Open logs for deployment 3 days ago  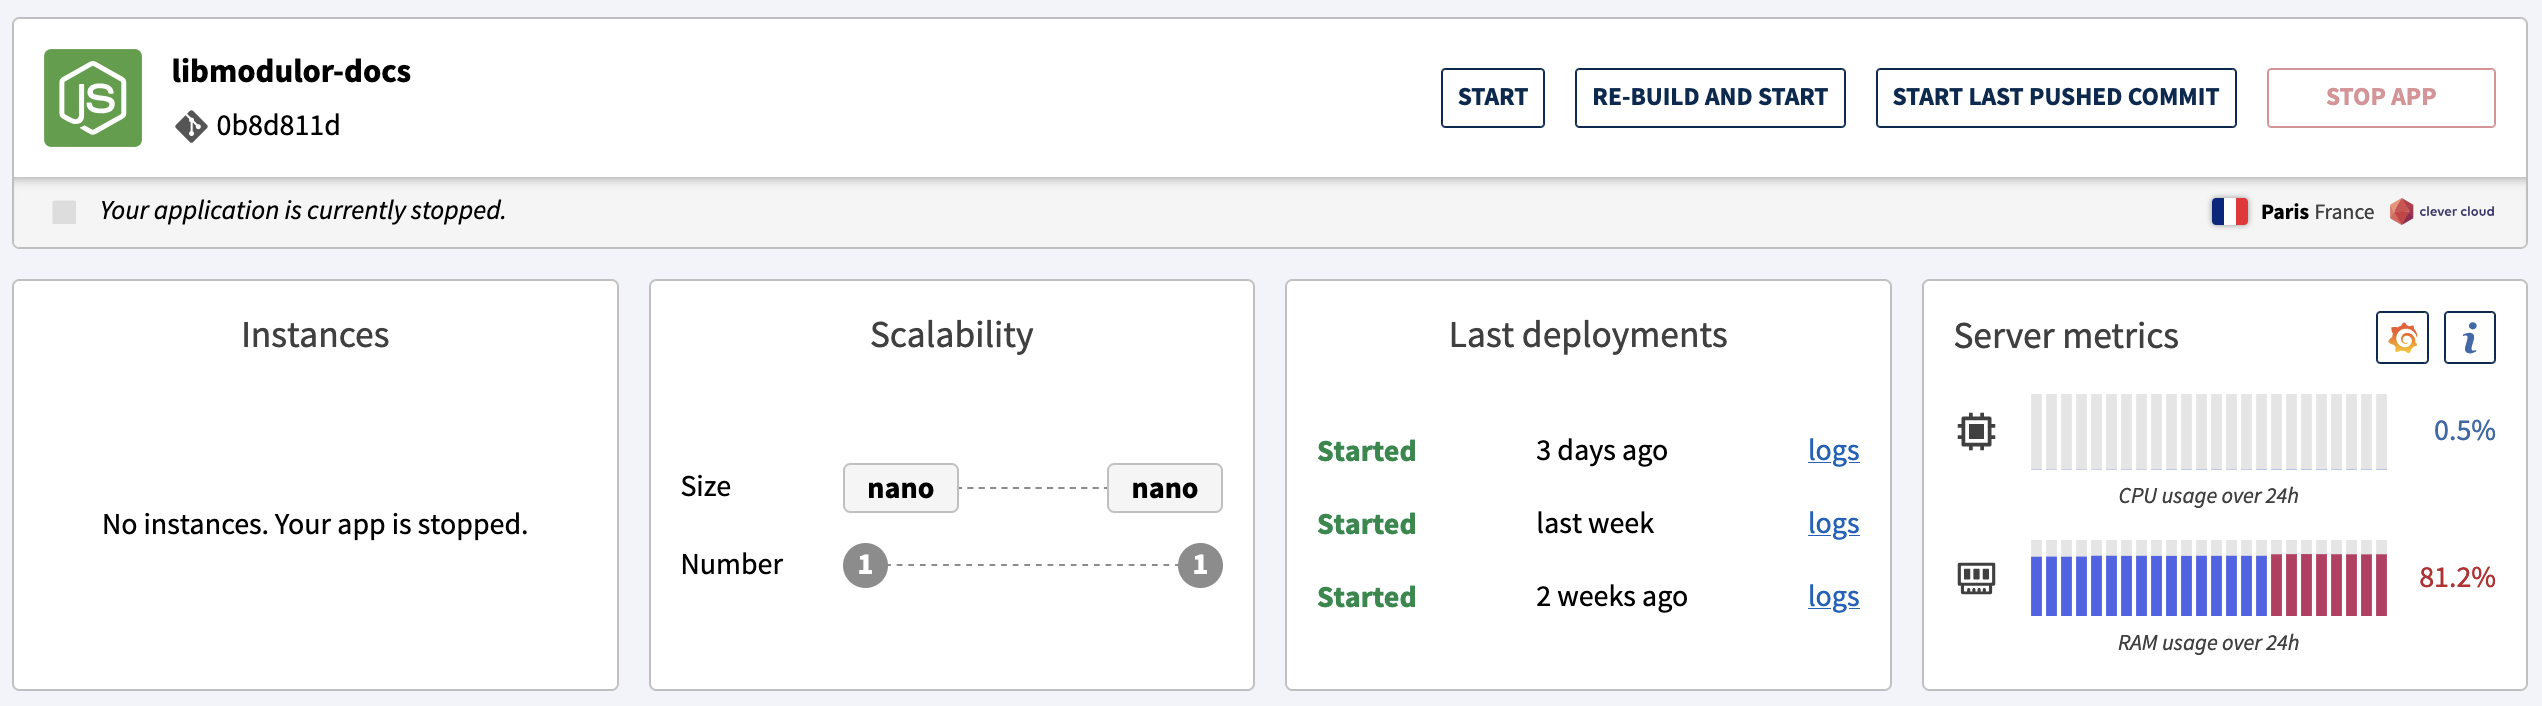click(1833, 451)
